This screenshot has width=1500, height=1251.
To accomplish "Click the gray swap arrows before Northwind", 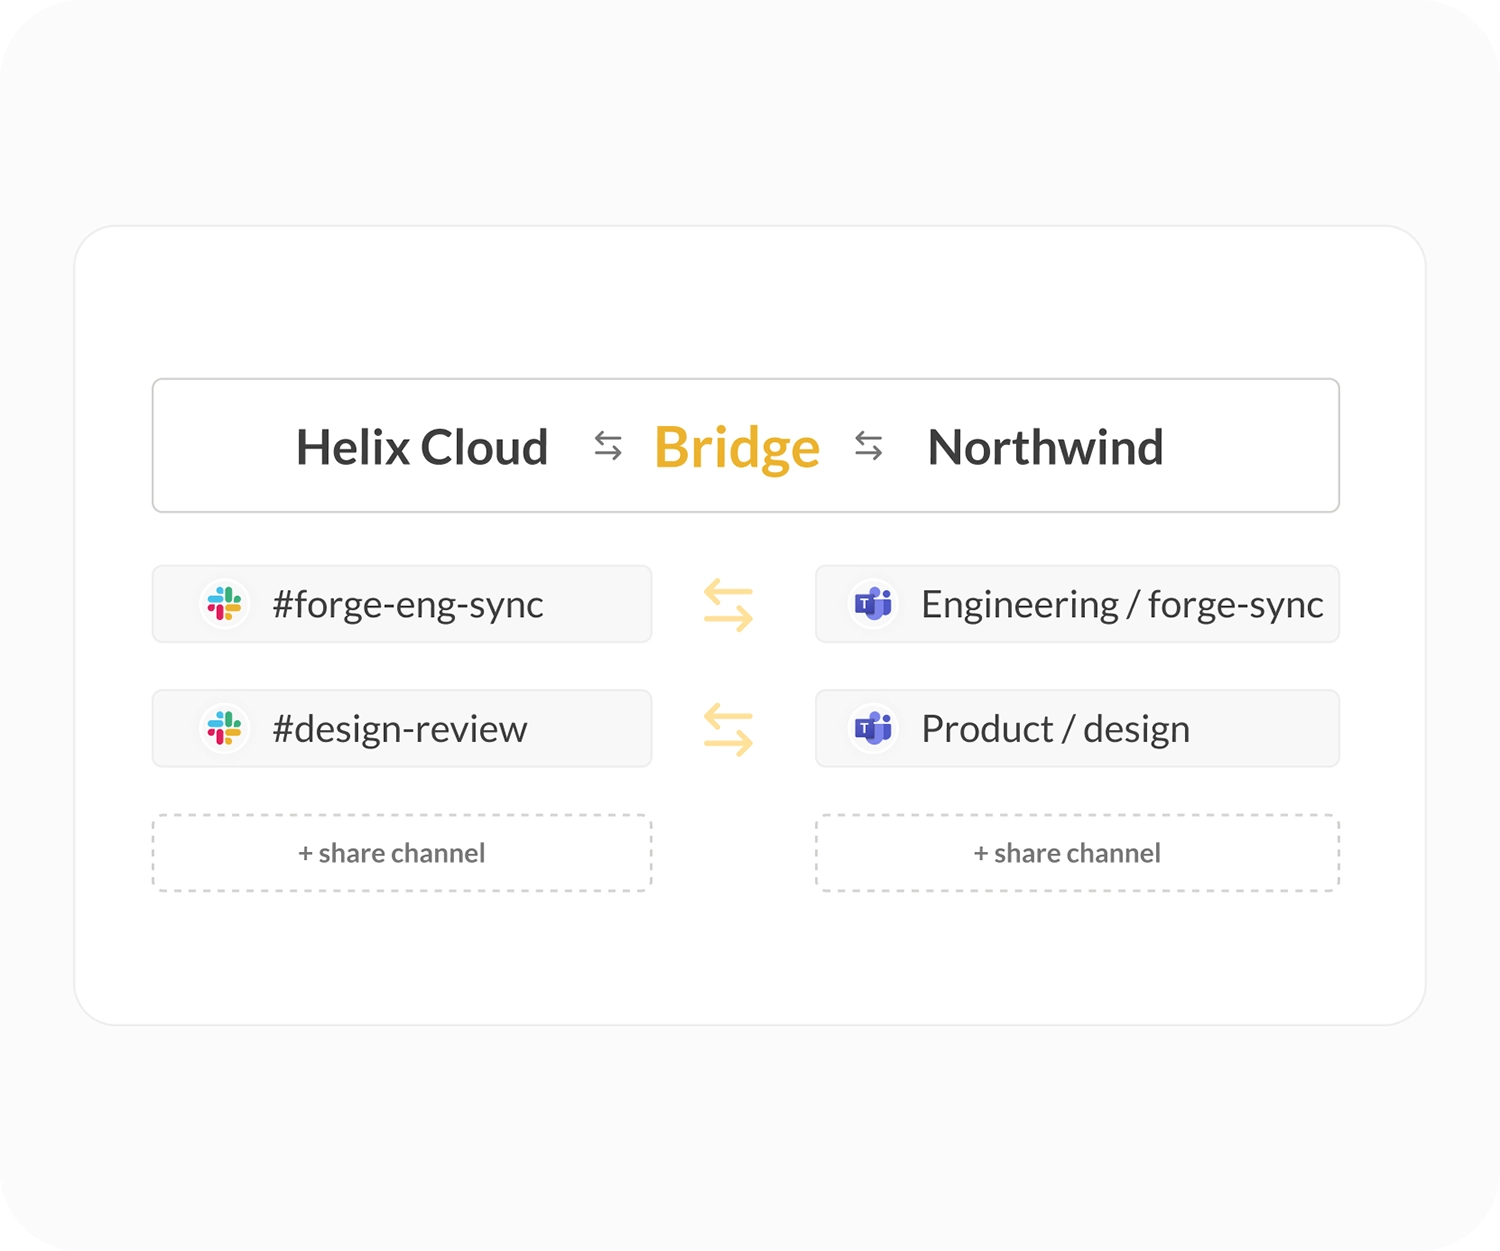I will (x=869, y=446).
